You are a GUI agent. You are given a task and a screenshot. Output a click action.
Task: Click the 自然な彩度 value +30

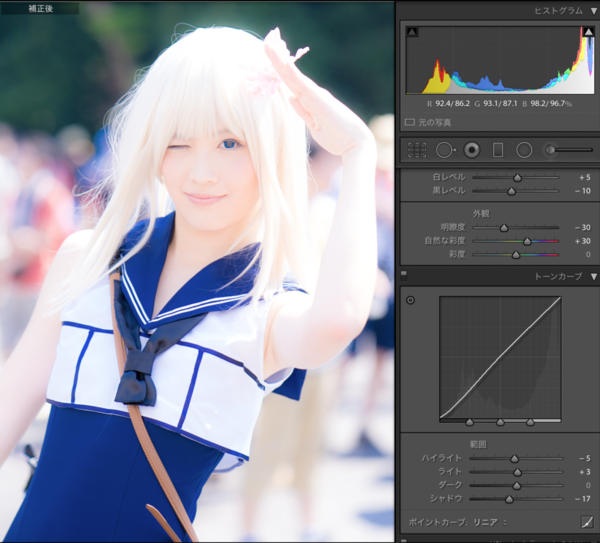[583, 241]
